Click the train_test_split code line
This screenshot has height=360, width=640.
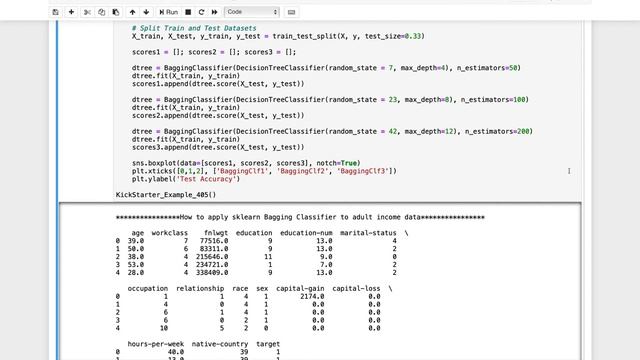point(278,36)
